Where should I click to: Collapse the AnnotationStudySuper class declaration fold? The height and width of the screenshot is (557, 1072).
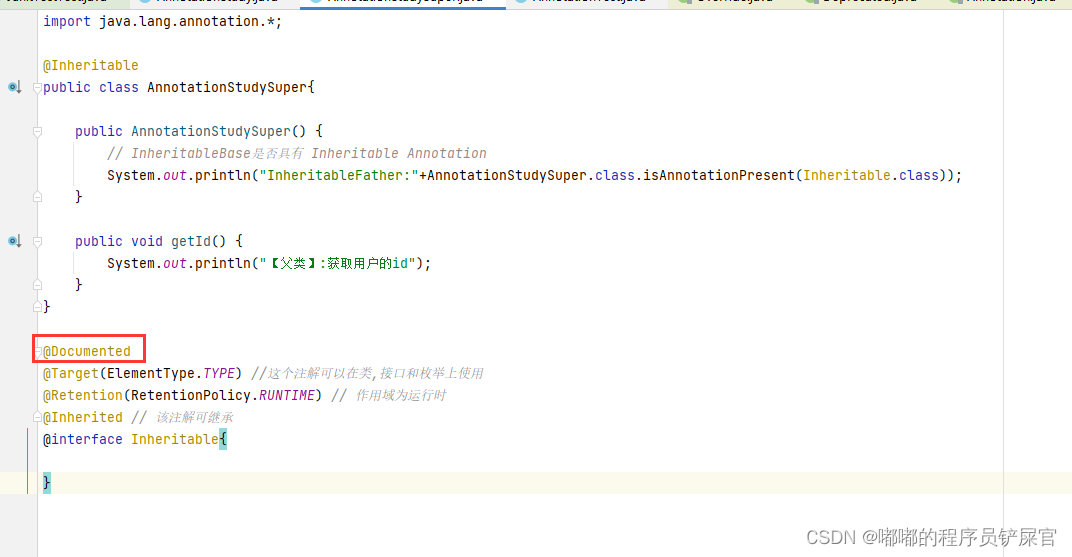pyautogui.click(x=38, y=87)
